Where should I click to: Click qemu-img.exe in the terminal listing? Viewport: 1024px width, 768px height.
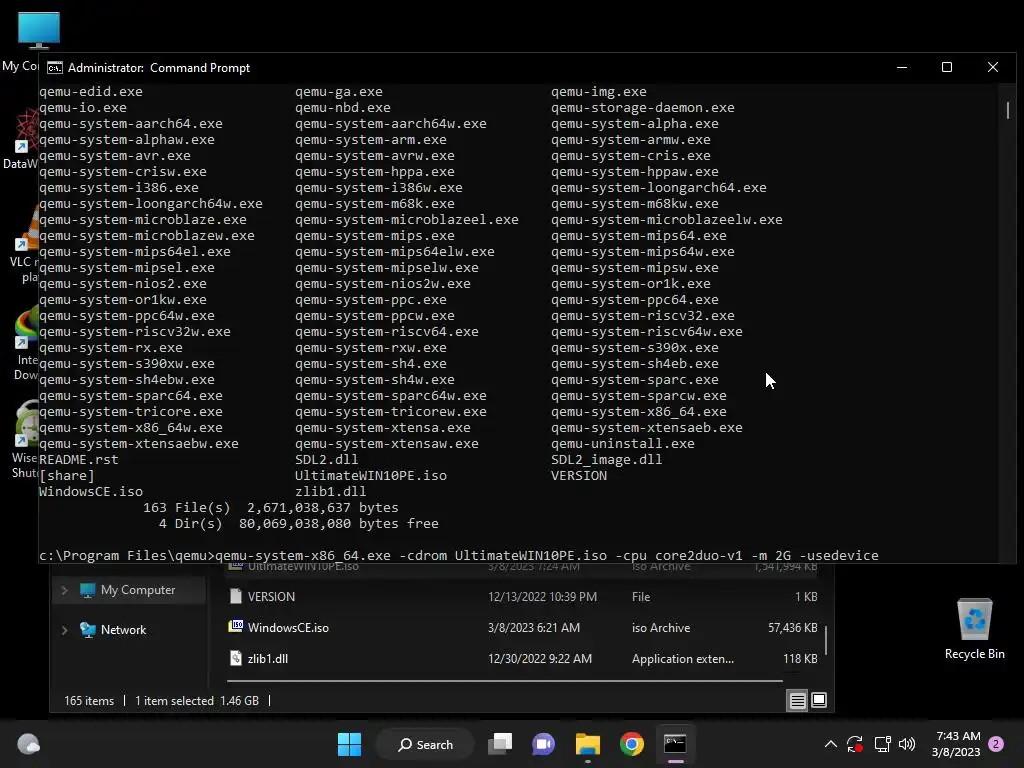(x=599, y=91)
